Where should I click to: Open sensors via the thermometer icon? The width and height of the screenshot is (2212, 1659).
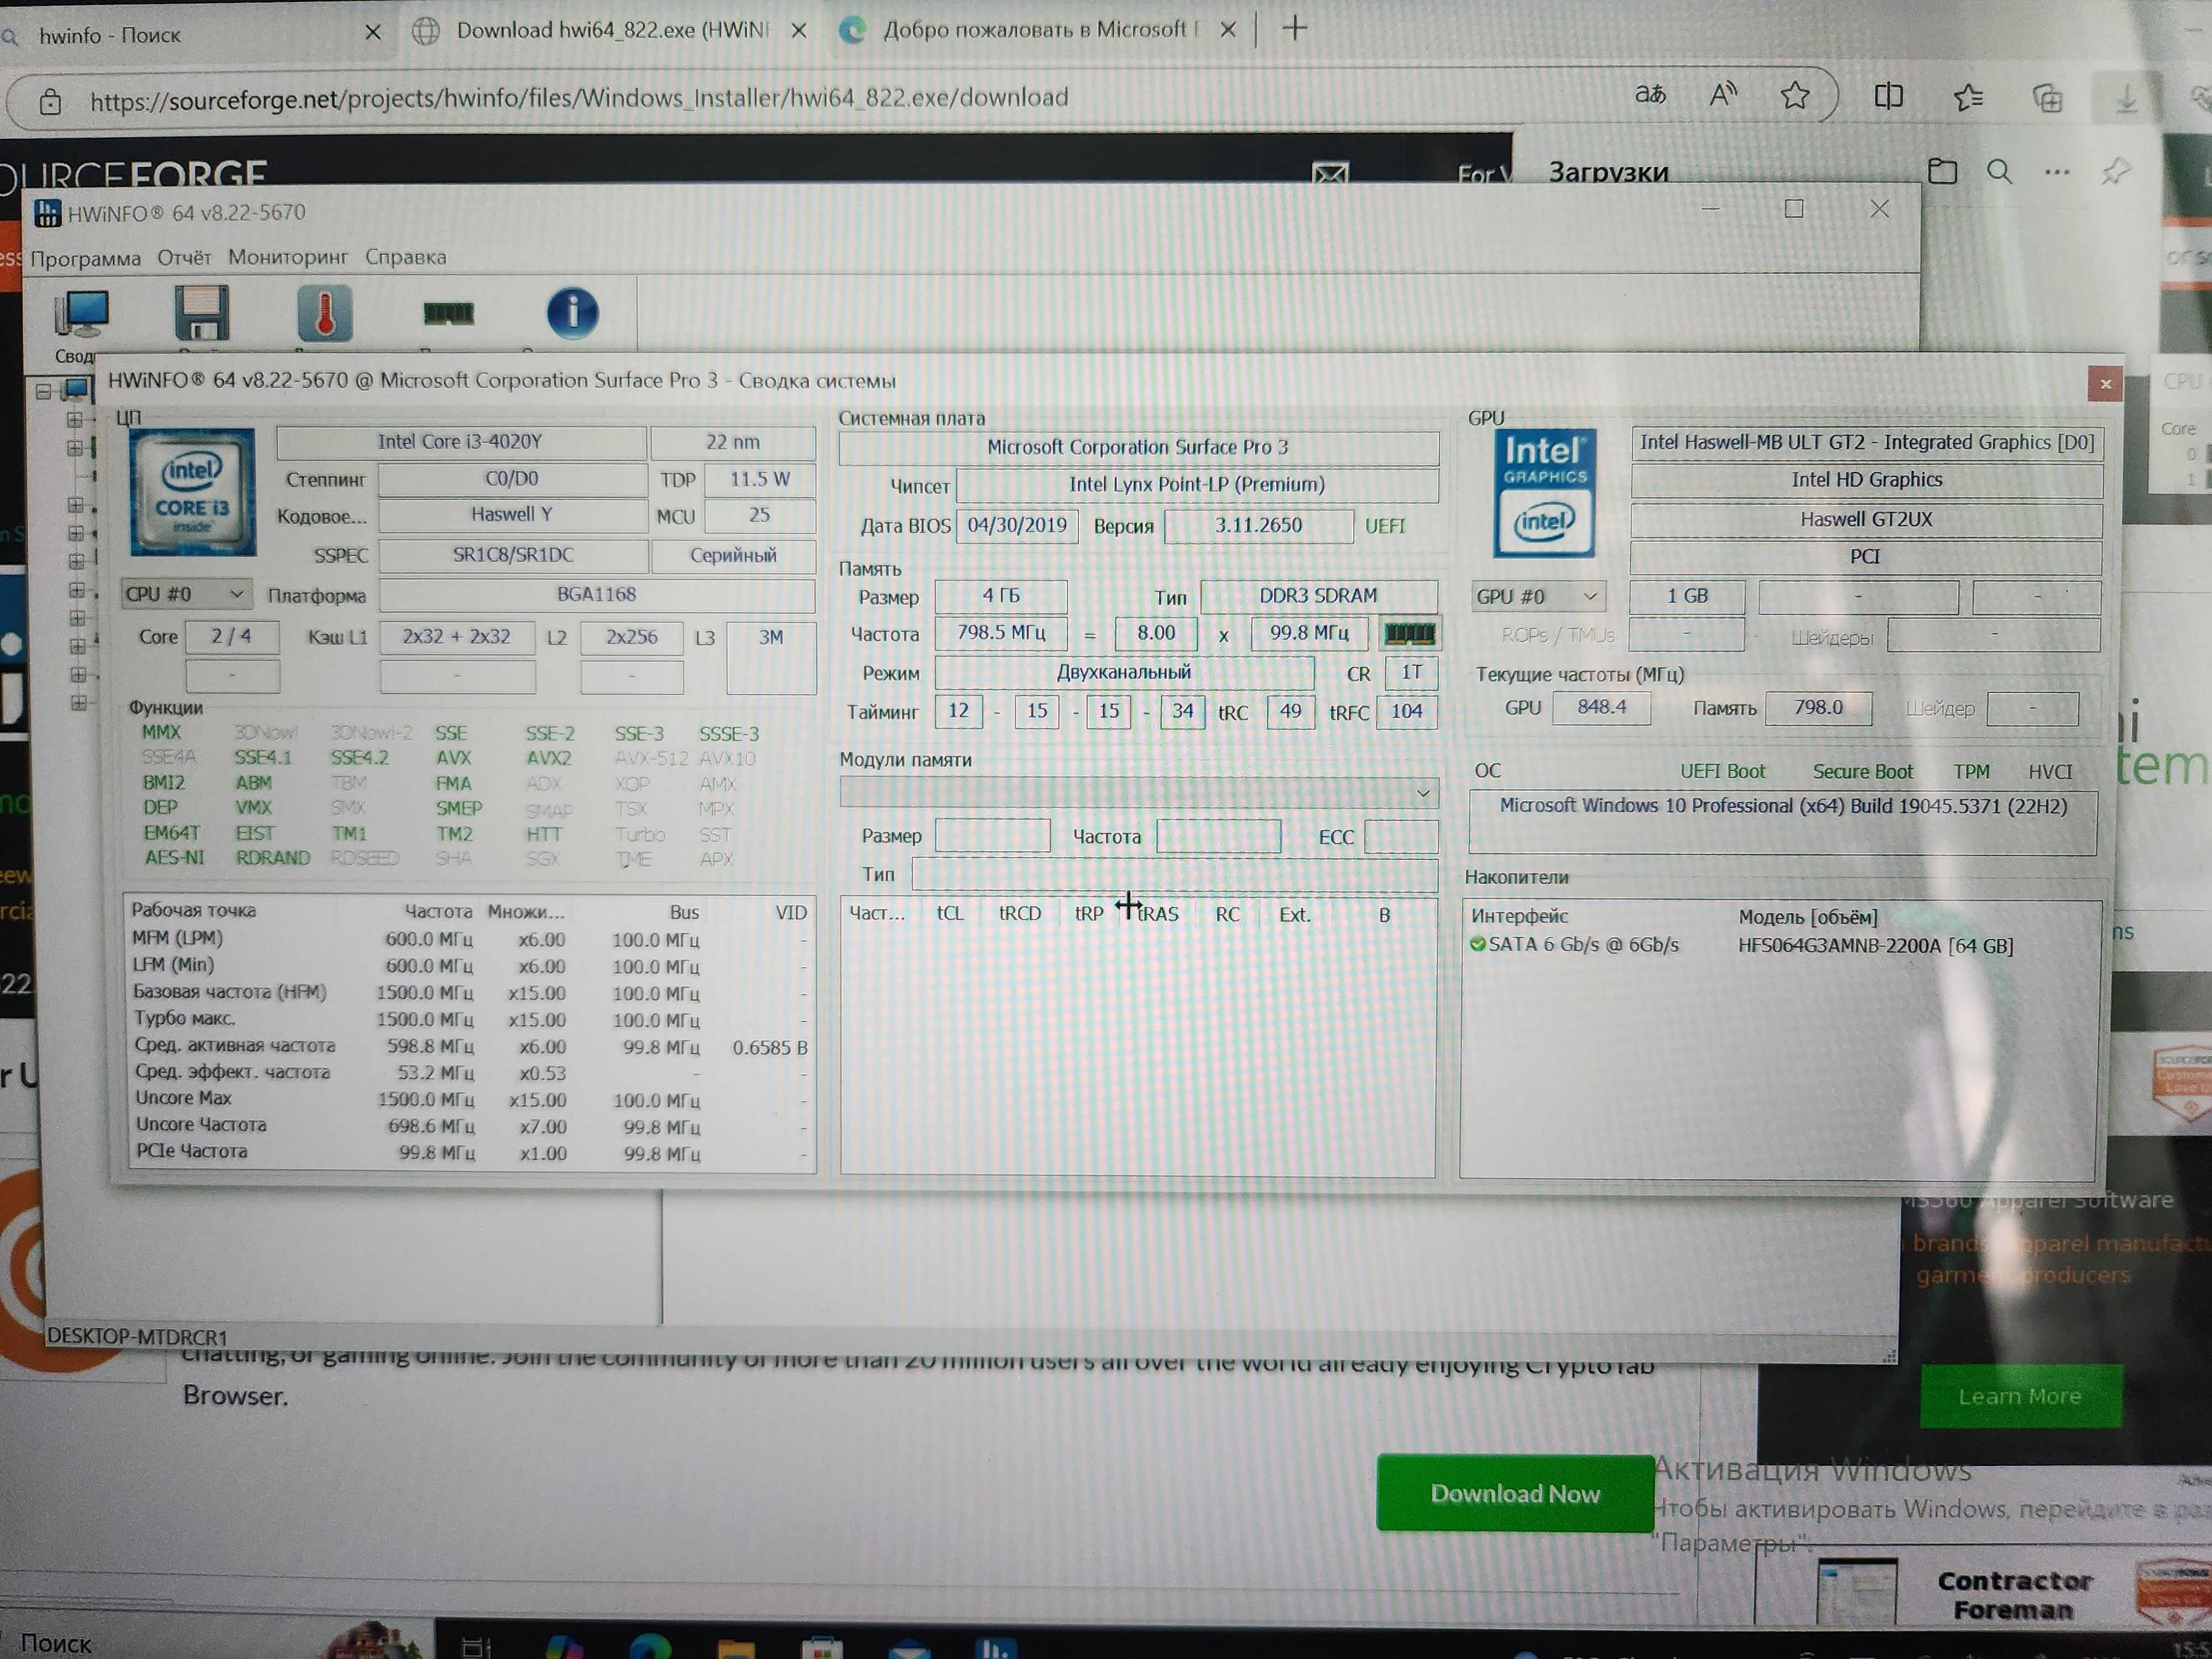tap(324, 313)
